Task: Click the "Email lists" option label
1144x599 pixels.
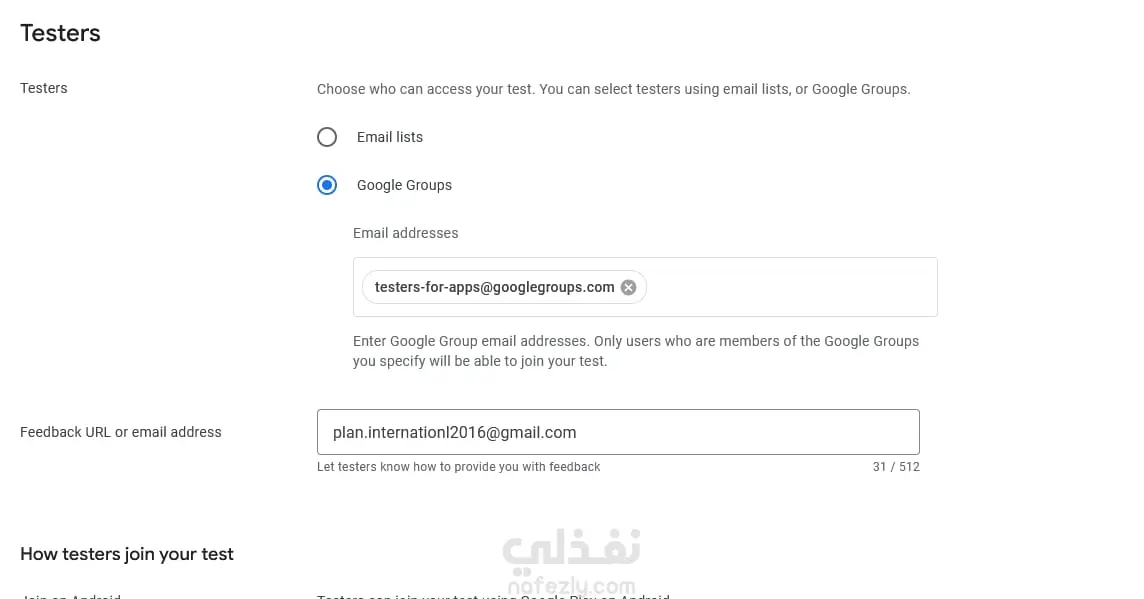Action: coord(389,137)
